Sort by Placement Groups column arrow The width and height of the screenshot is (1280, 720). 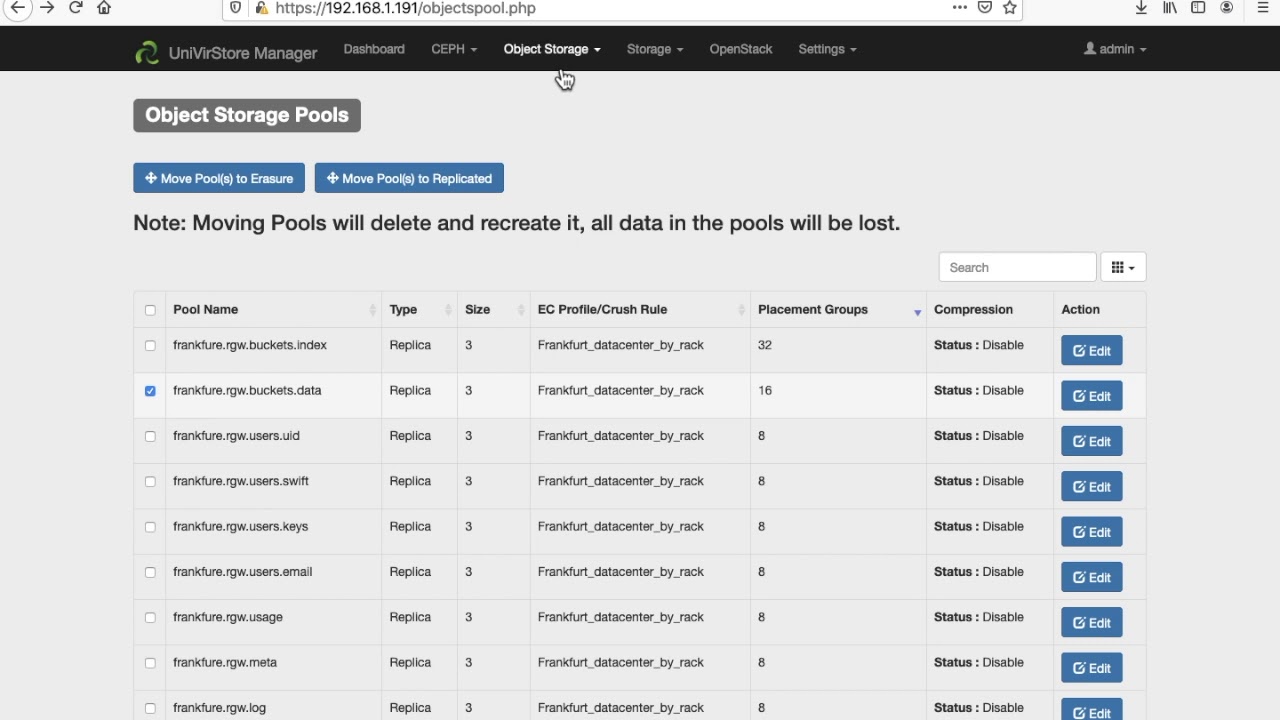[917, 311]
